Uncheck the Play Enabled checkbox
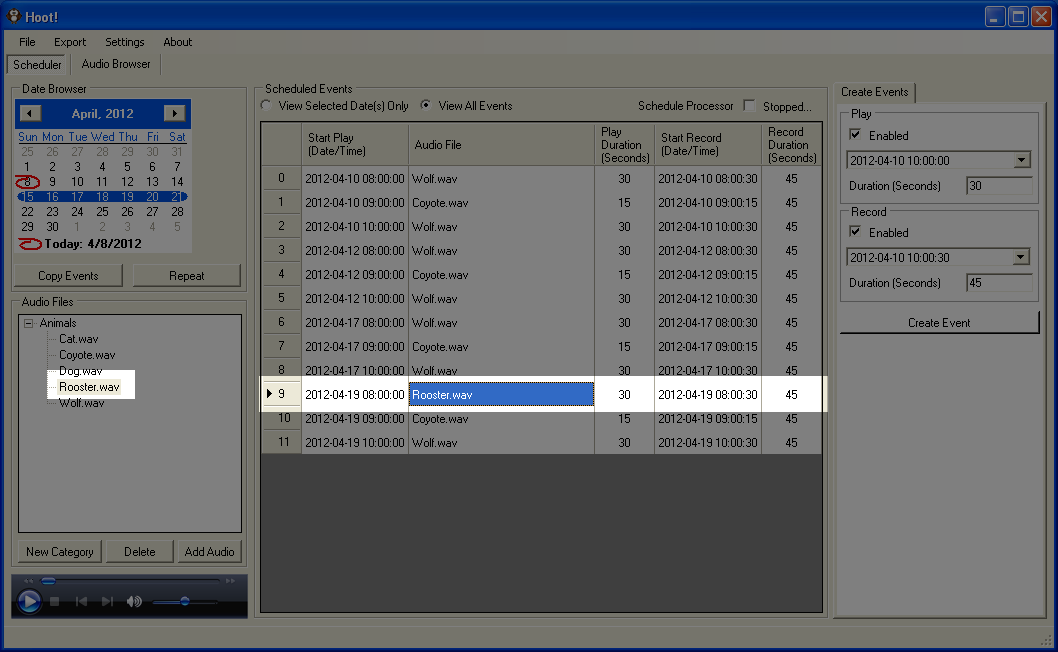The height and width of the screenshot is (652, 1058). (x=855, y=135)
